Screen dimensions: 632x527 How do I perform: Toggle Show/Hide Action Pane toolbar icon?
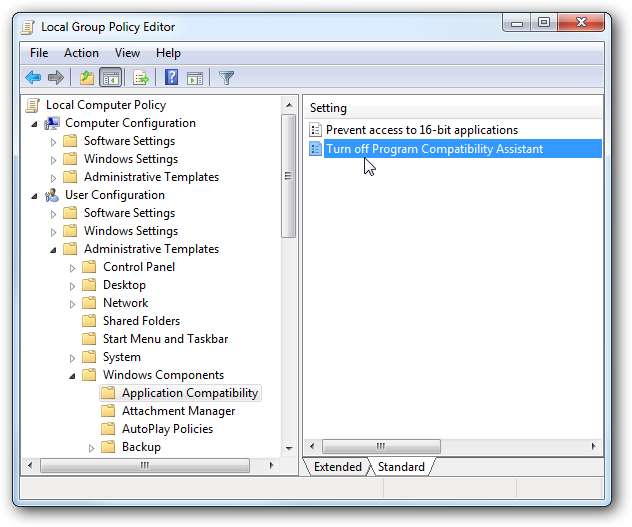click(195, 77)
